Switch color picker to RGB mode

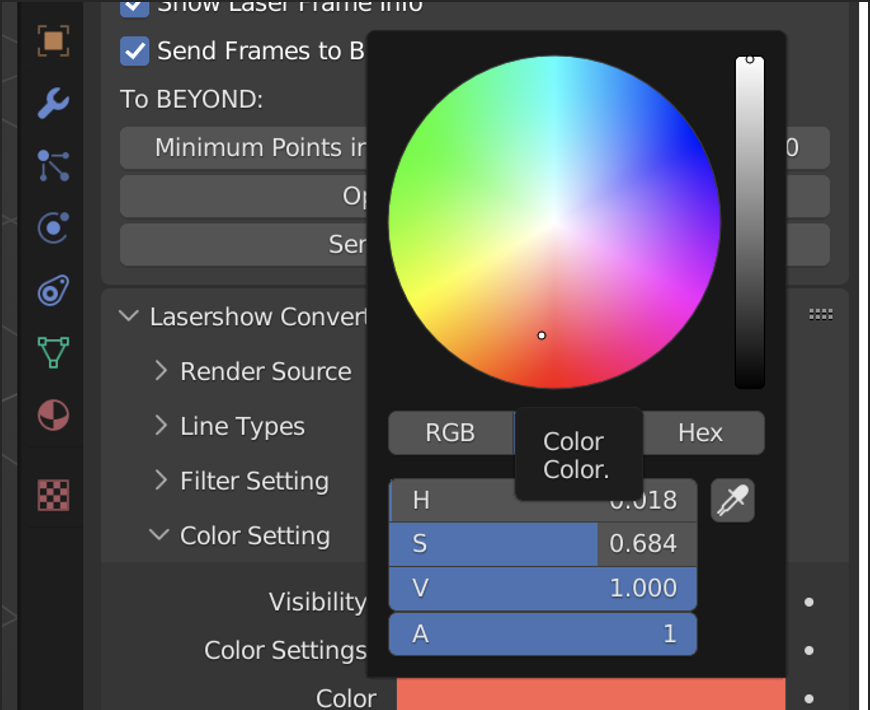coord(450,433)
